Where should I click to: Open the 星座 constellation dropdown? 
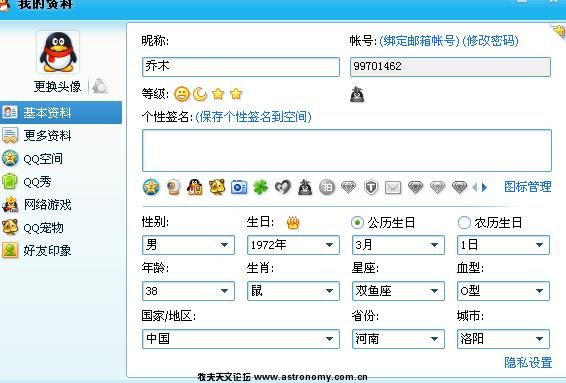click(398, 291)
